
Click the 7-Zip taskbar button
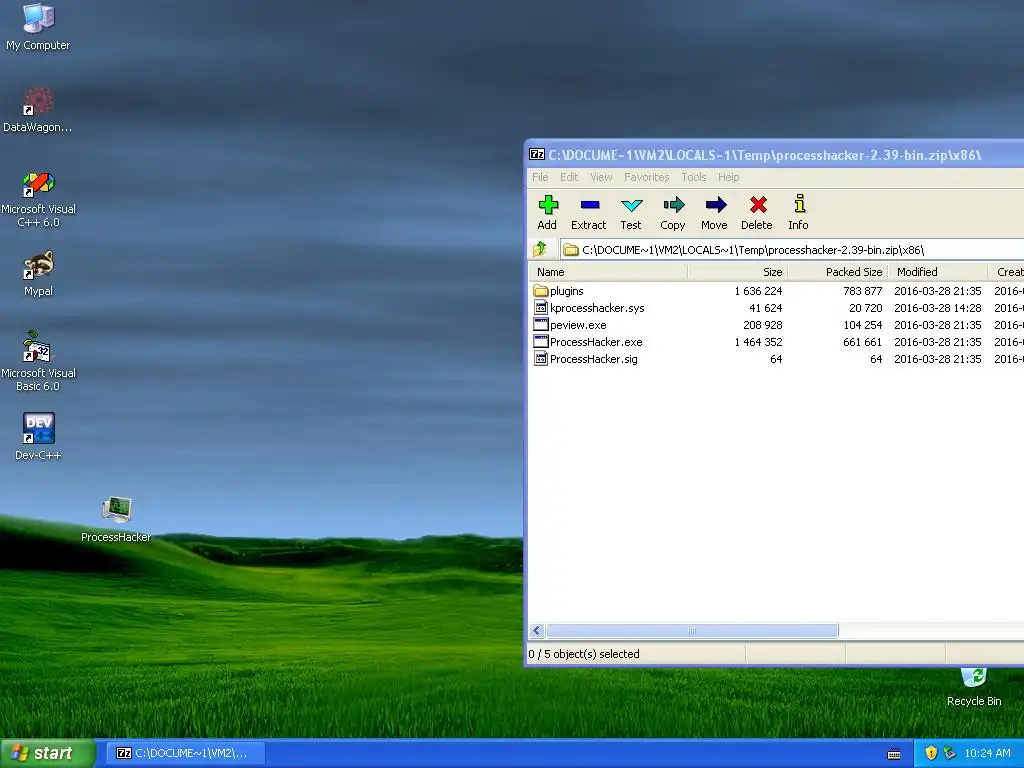186,753
